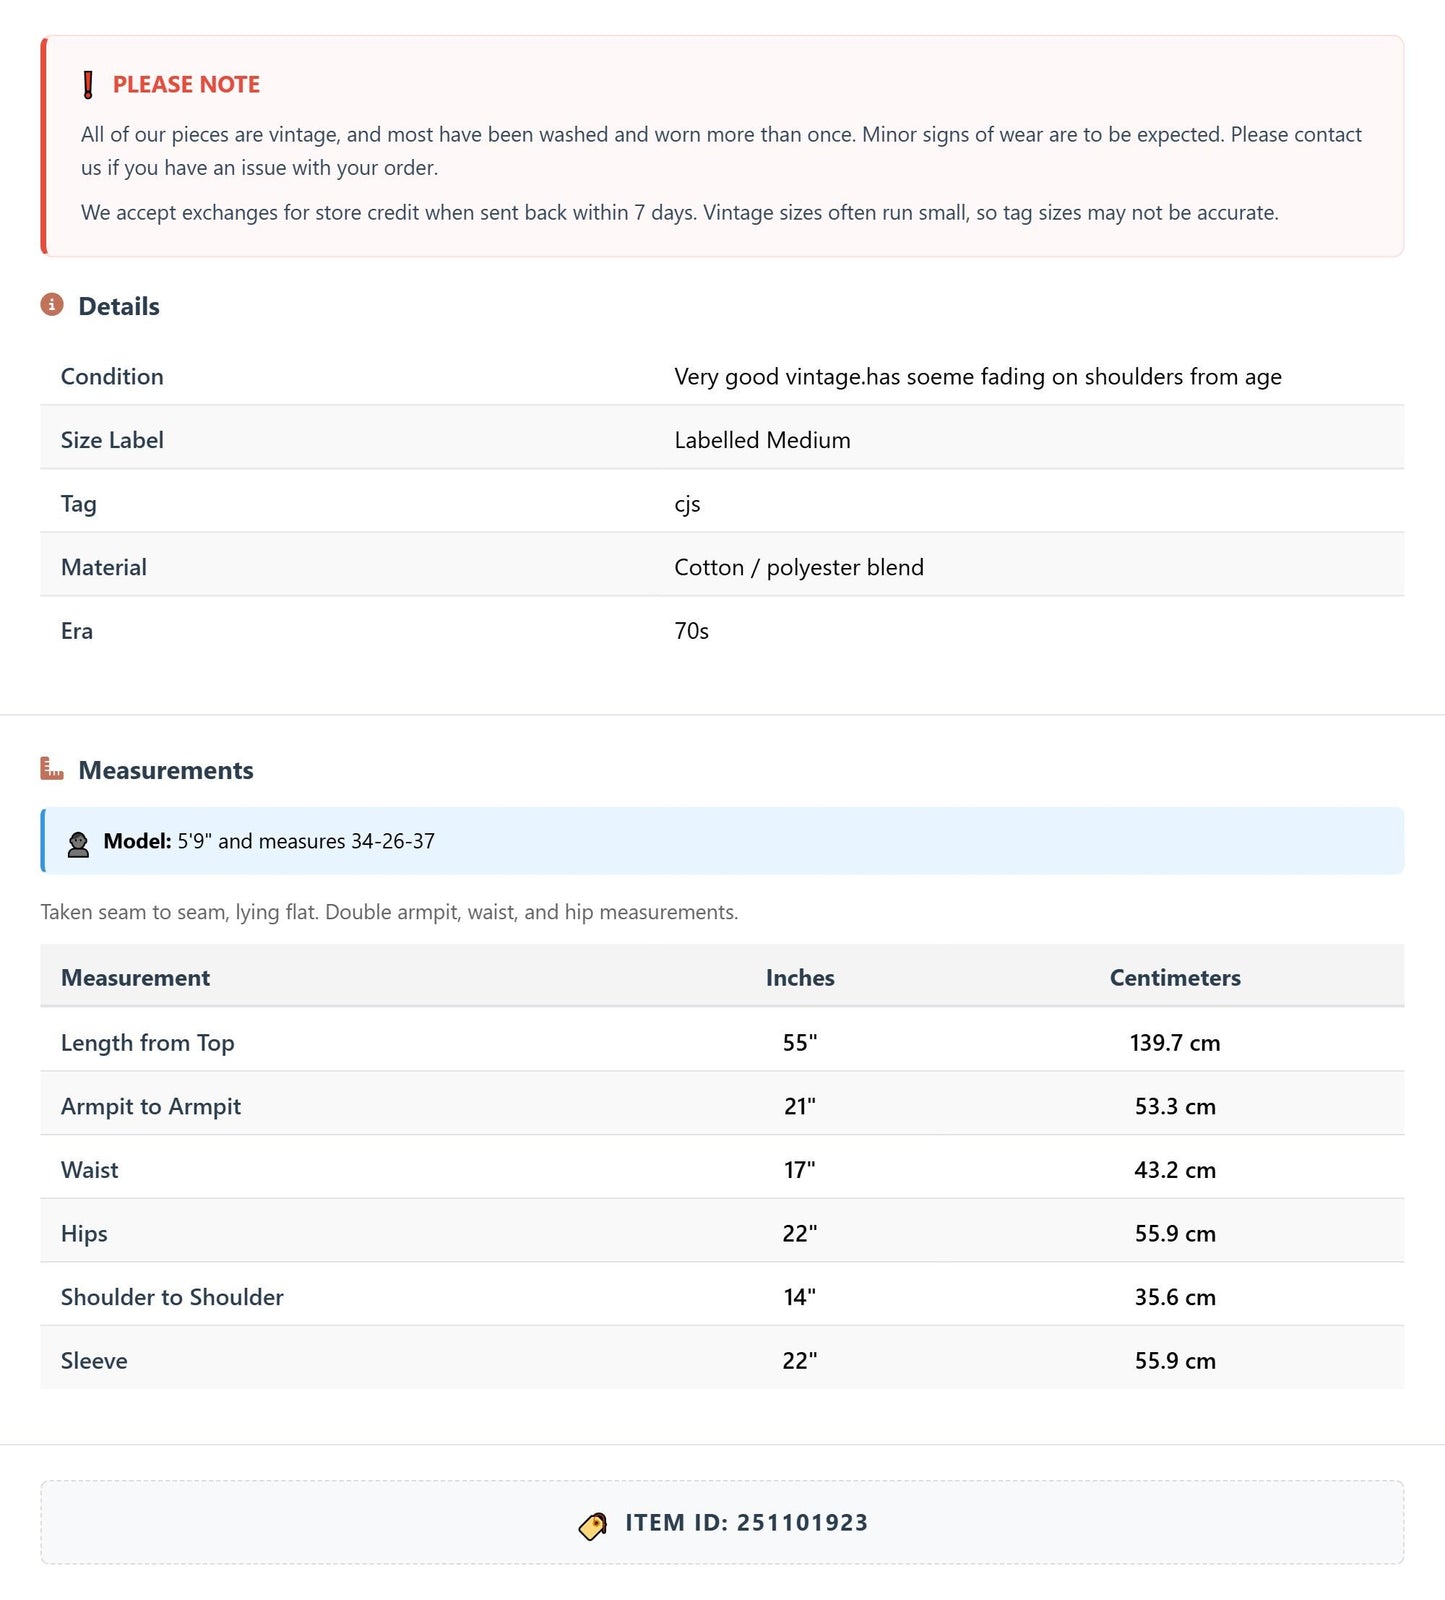Click the model measurements info banner
The image size is (1445, 1600).
click(x=722, y=841)
